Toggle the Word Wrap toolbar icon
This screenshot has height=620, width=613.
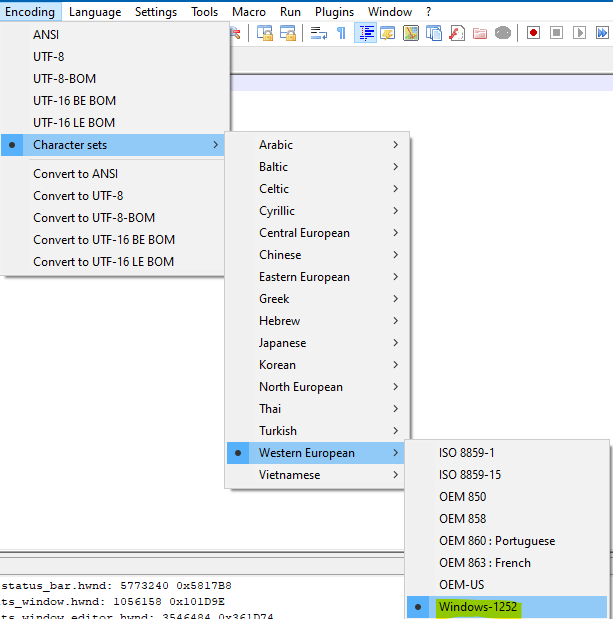coord(319,33)
